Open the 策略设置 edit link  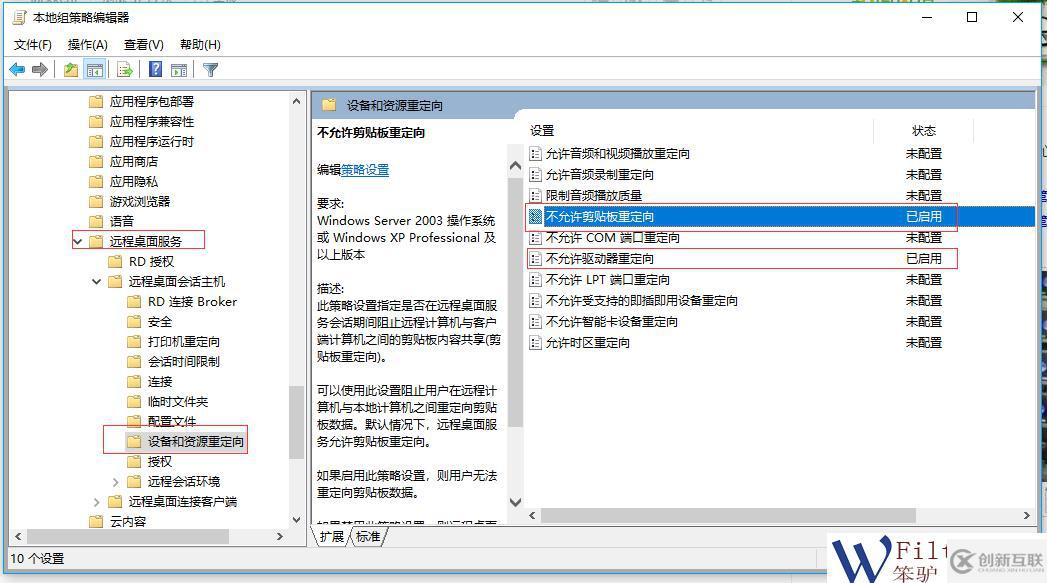click(x=365, y=170)
